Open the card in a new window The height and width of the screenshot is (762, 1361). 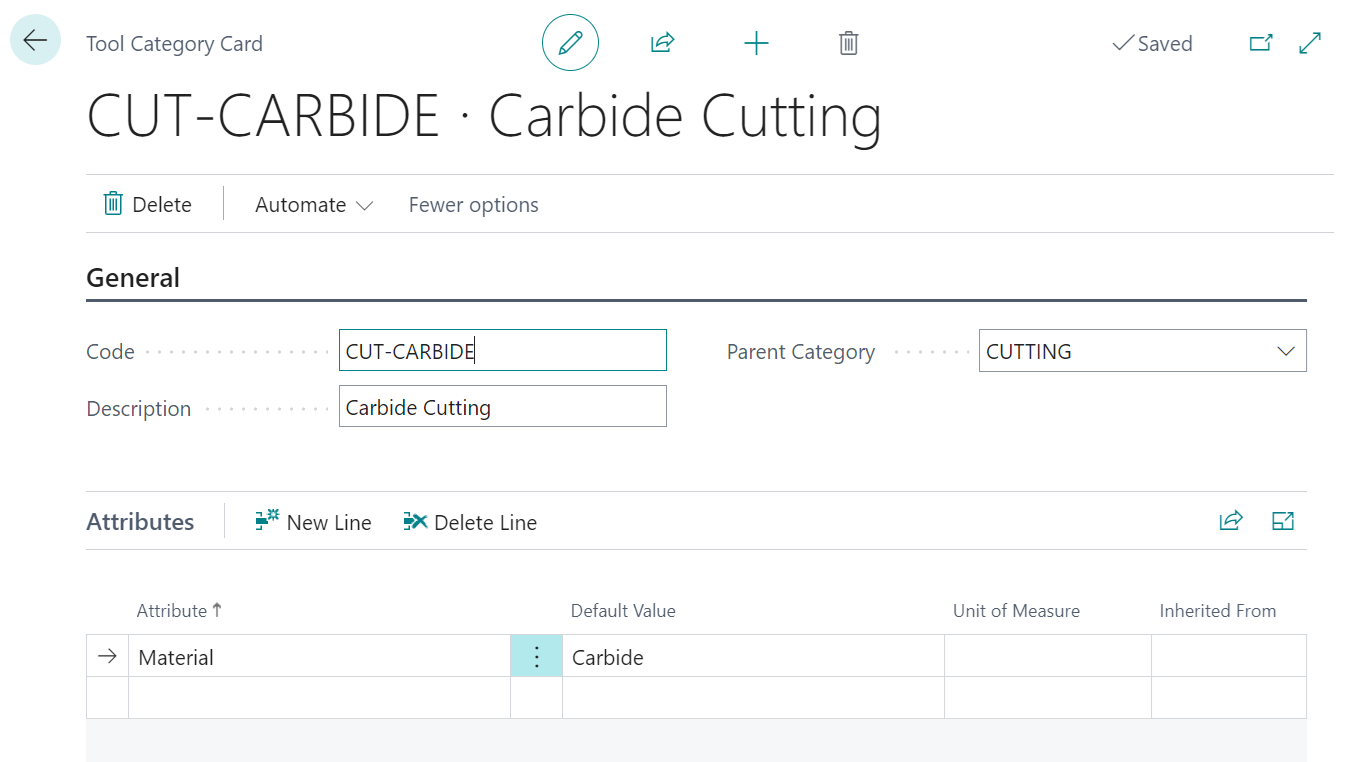click(1261, 43)
